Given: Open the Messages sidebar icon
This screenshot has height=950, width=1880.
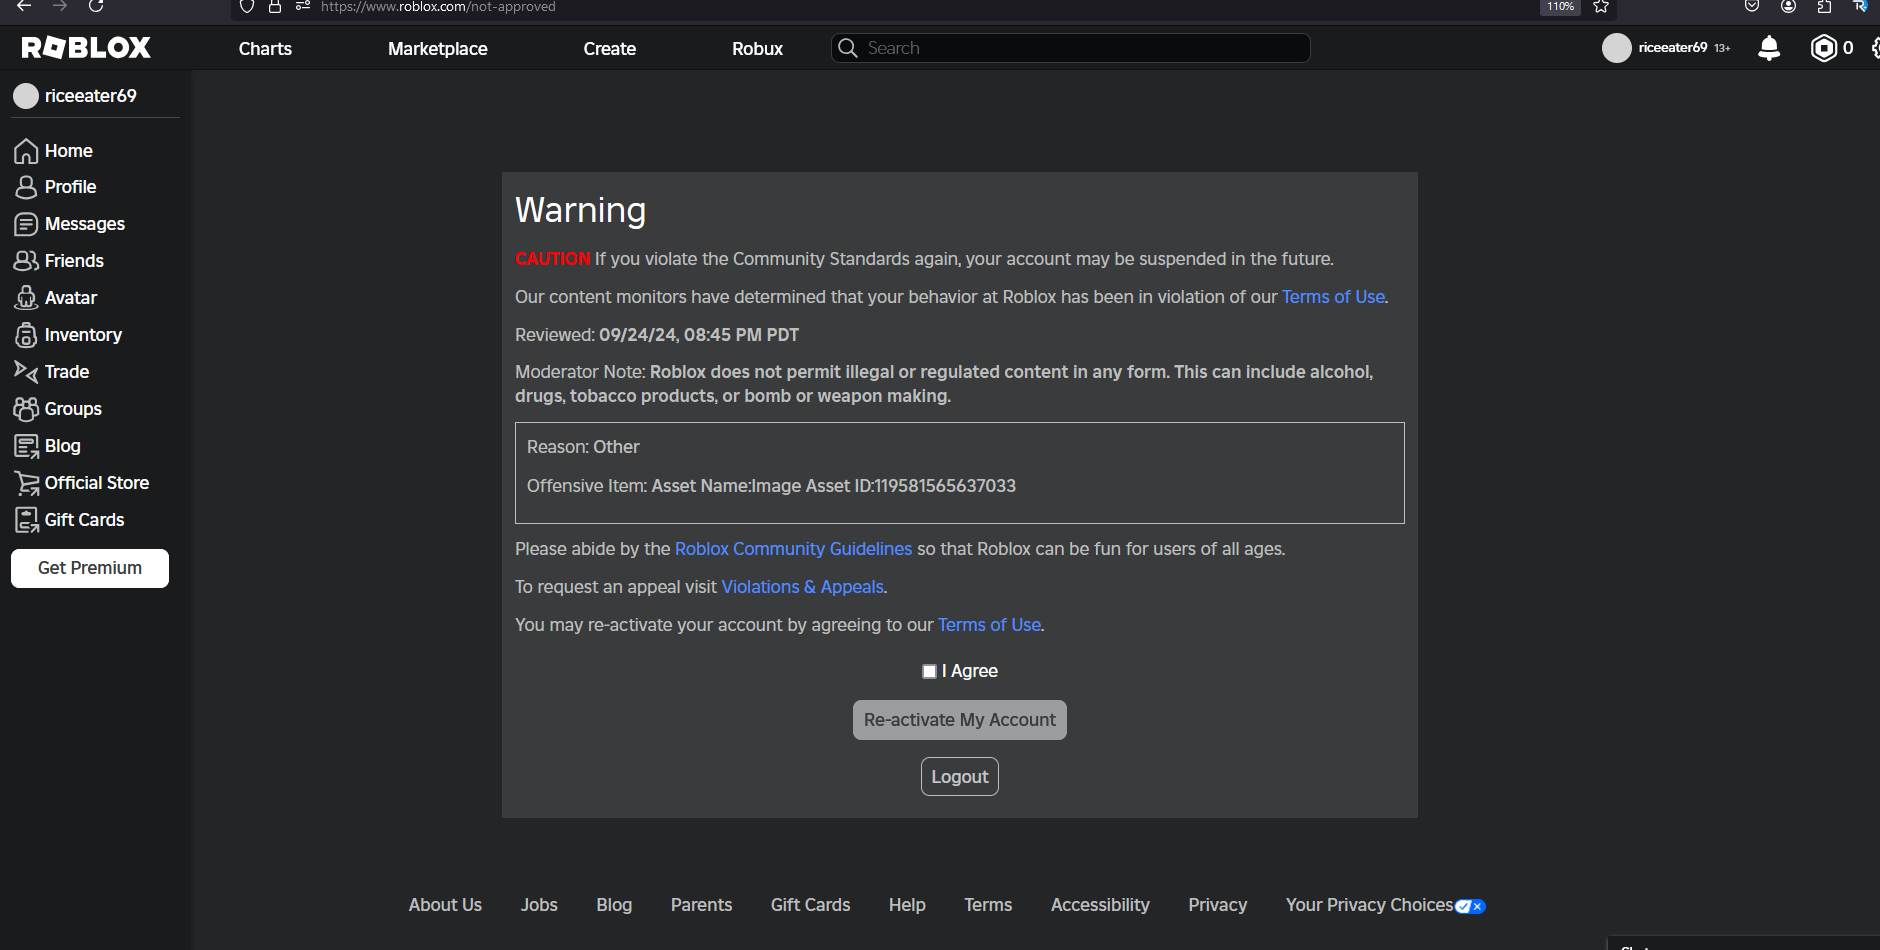Looking at the screenshot, I should coord(26,224).
